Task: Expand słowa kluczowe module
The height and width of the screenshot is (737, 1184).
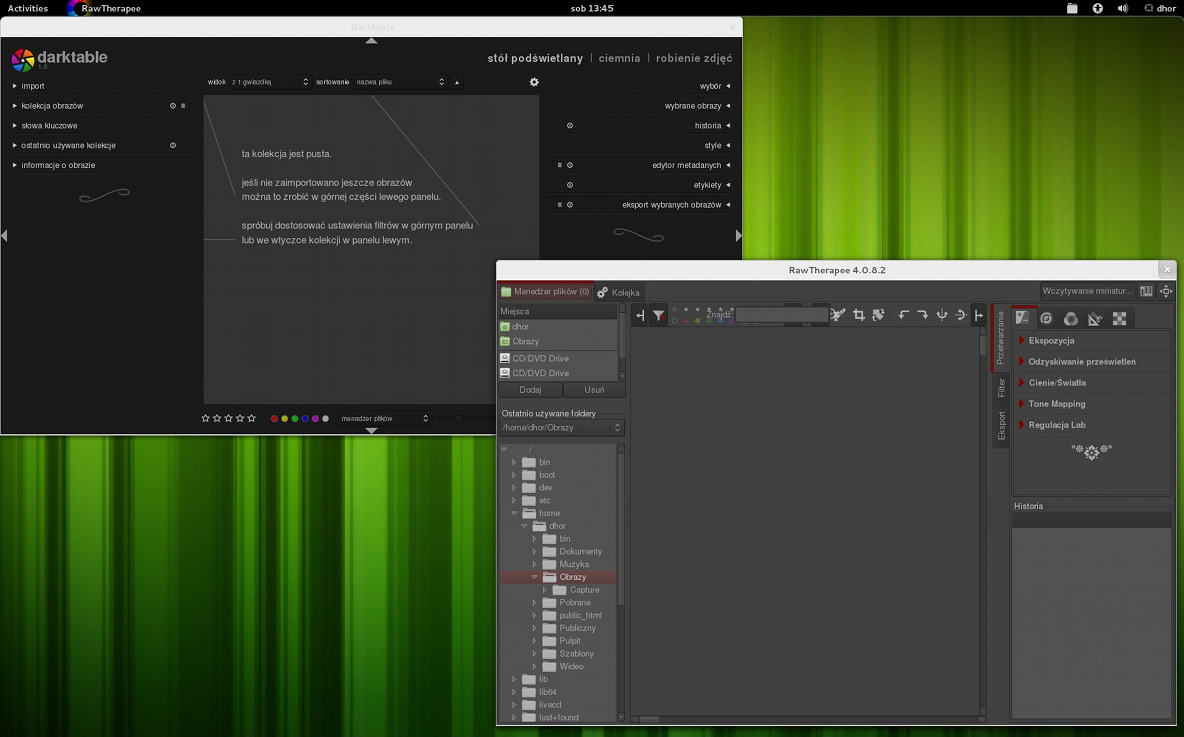Action: 14,125
